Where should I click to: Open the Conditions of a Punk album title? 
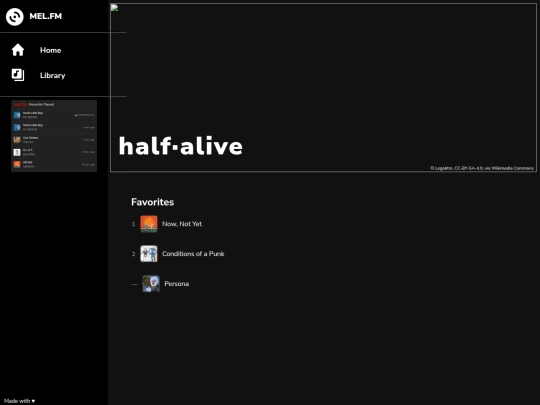tap(193, 254)
